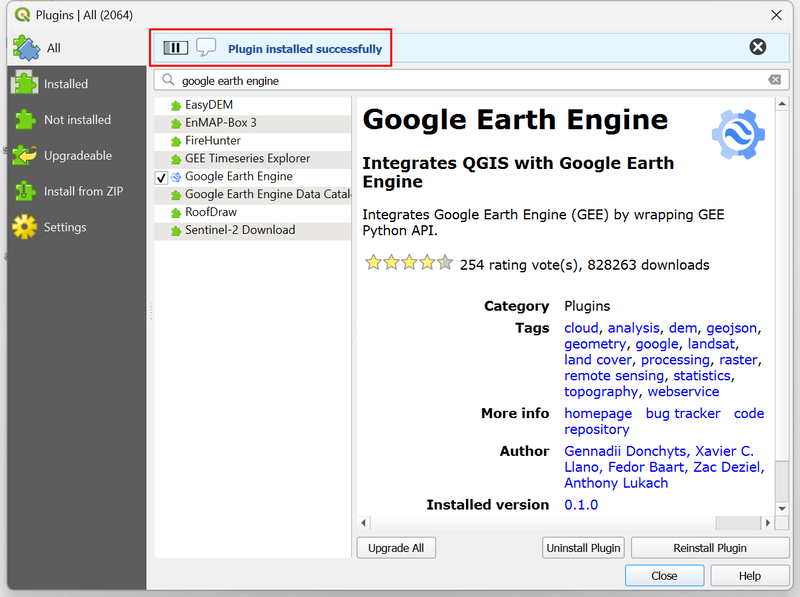The image size is (800, 597).
Task: Pick Google Earth Engine Data Catalog plugin
Action: 253,194
